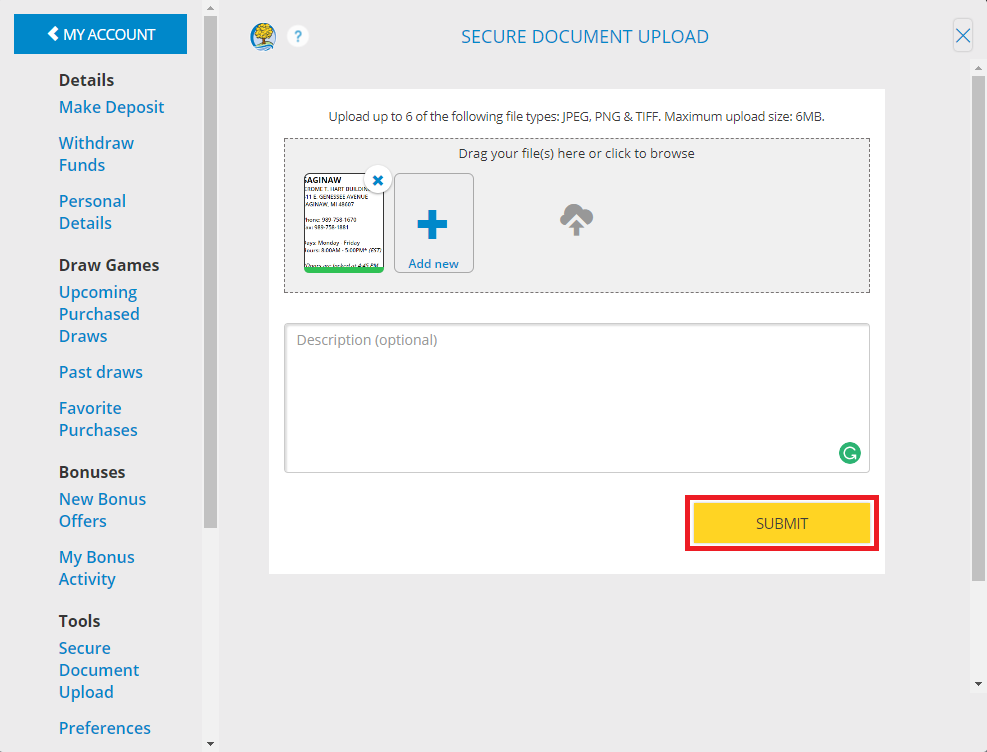The width and height of the screenshot is (987, 752).
Task: Click the upload cloud icon
Action: point(576,220)
